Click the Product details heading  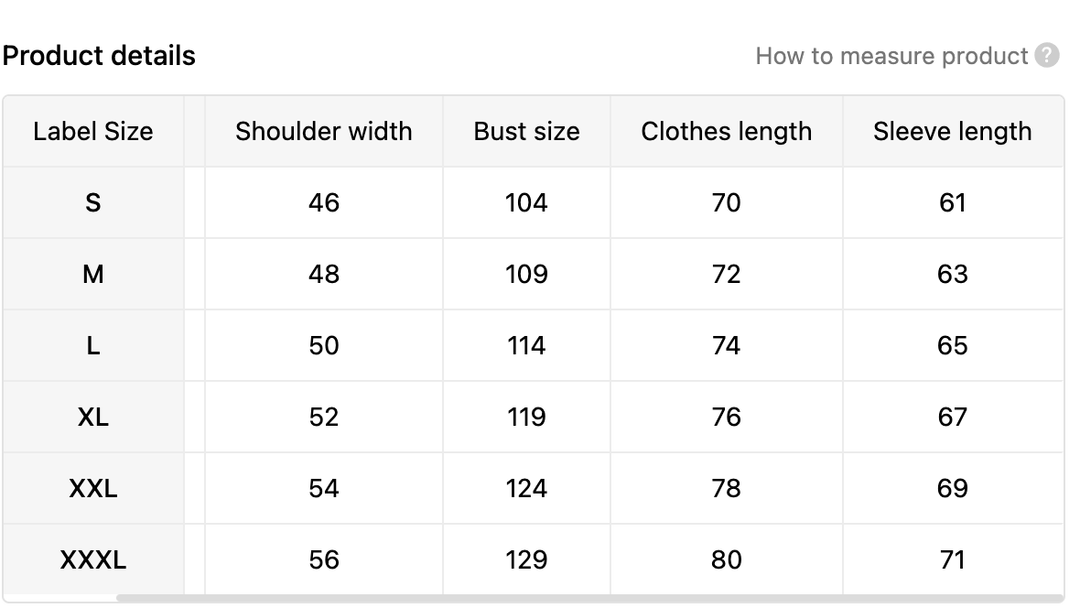(99, 56)
